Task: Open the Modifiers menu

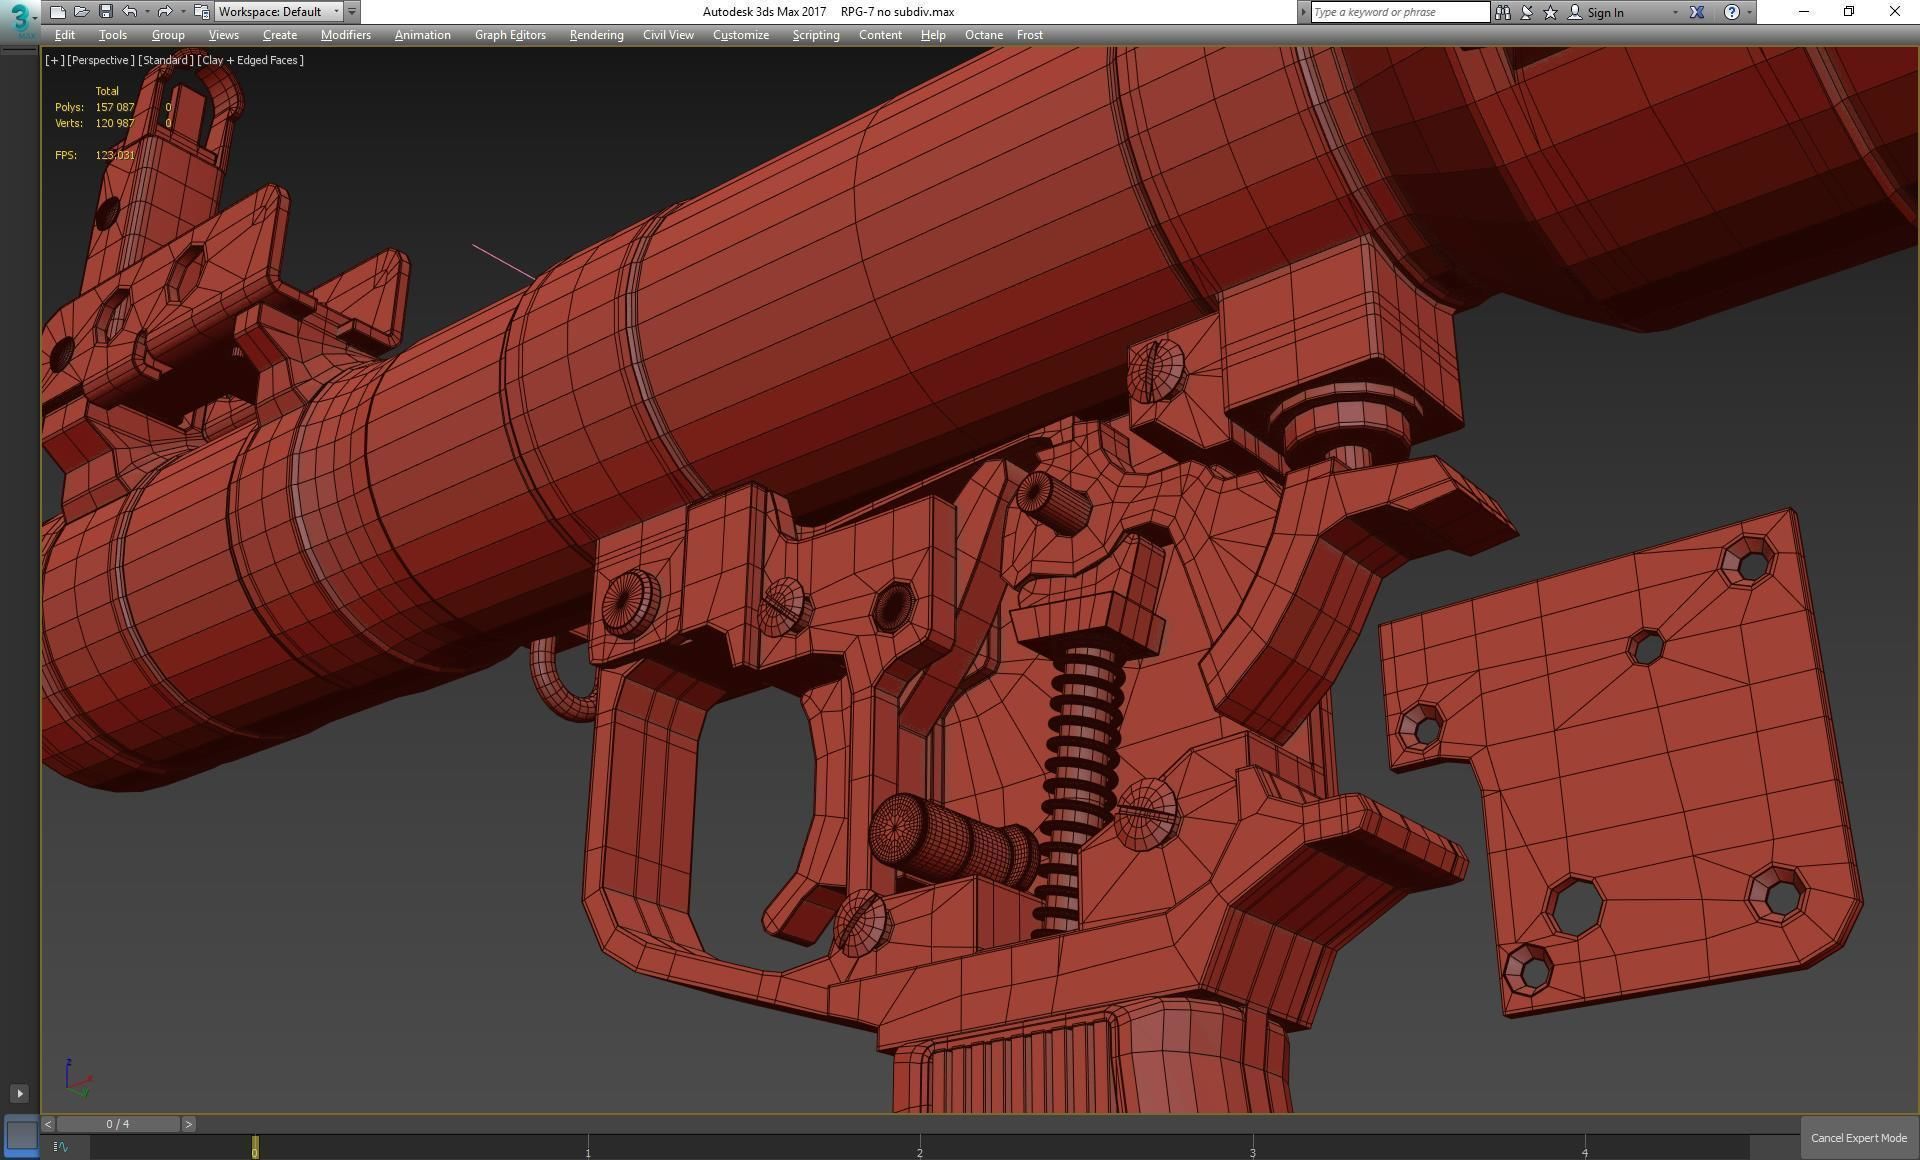Action: [345, 35]
